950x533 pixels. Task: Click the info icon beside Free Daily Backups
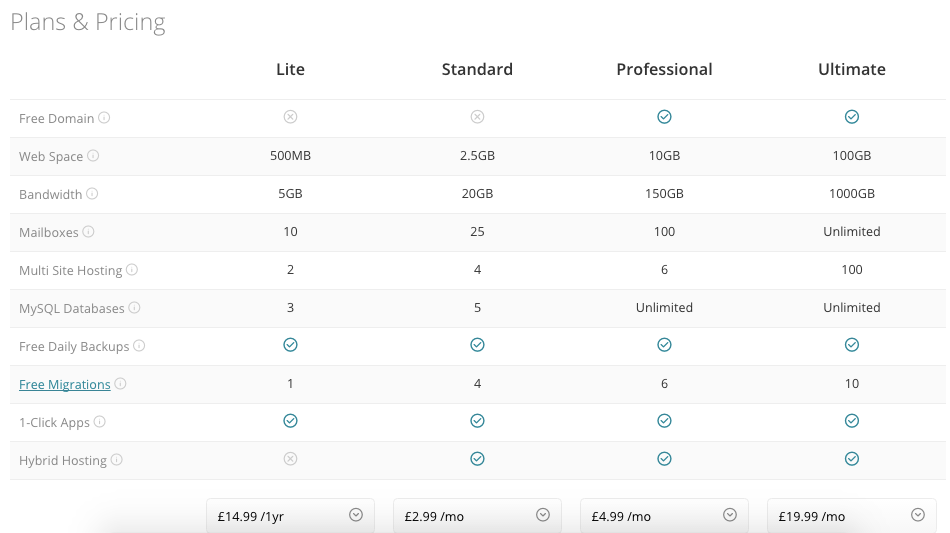click(x=139, y=346)
